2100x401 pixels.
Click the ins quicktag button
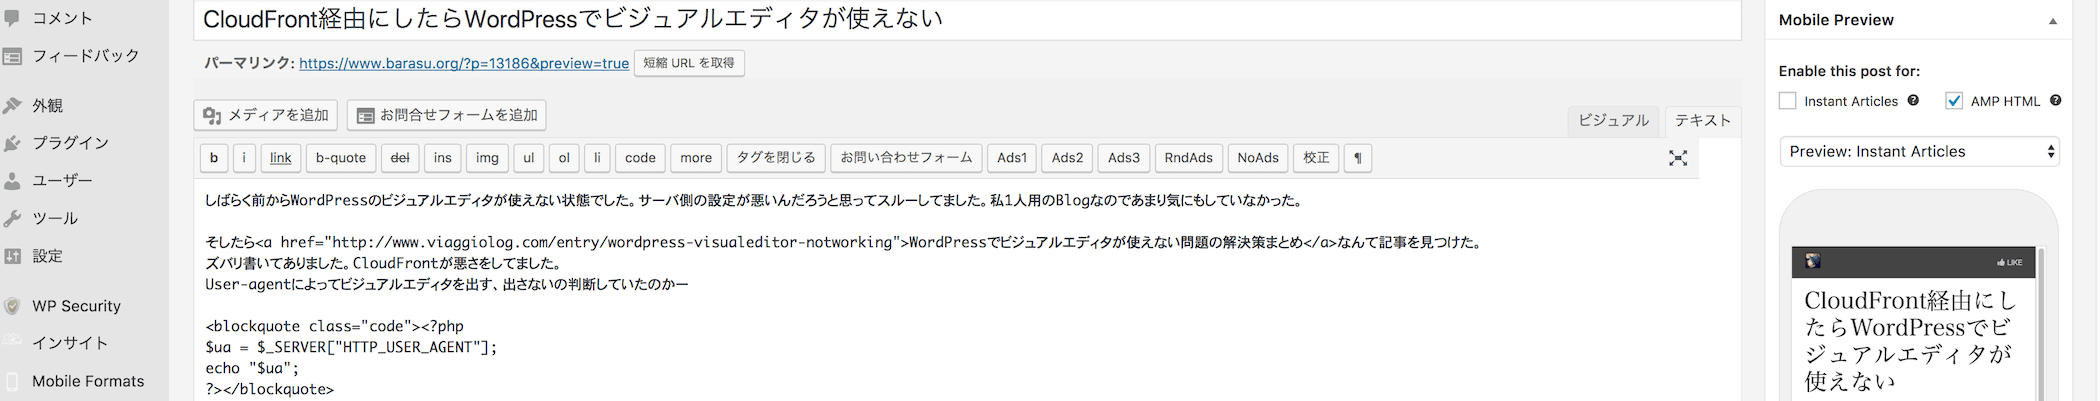(443, 158)
